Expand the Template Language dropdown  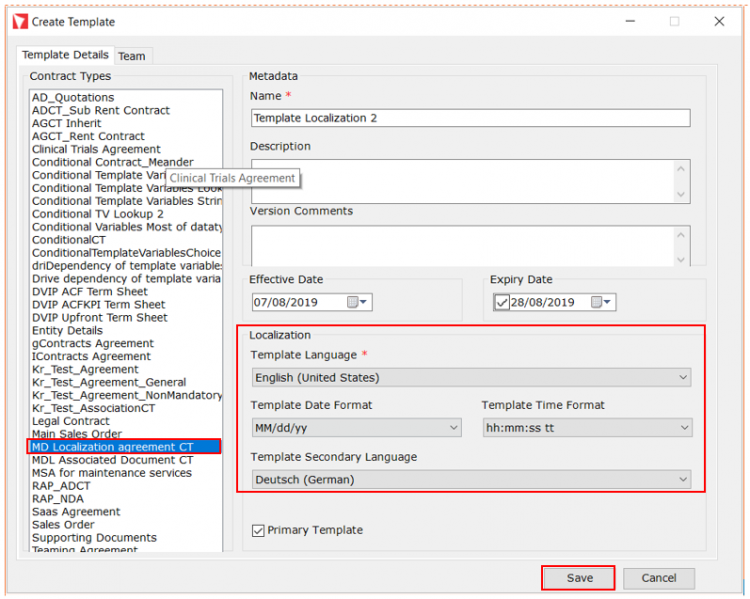click(683, 378)
